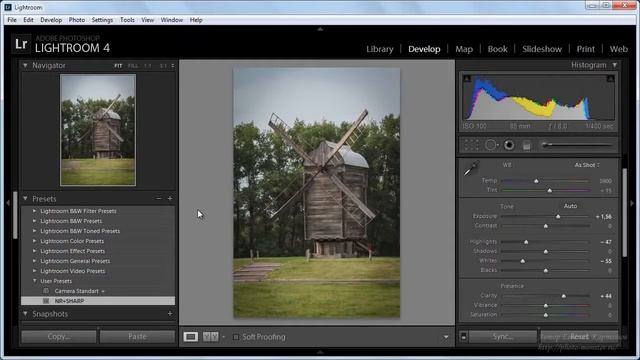Collapse the Histogram panel
640x360 pixels.
click(614, 65)
